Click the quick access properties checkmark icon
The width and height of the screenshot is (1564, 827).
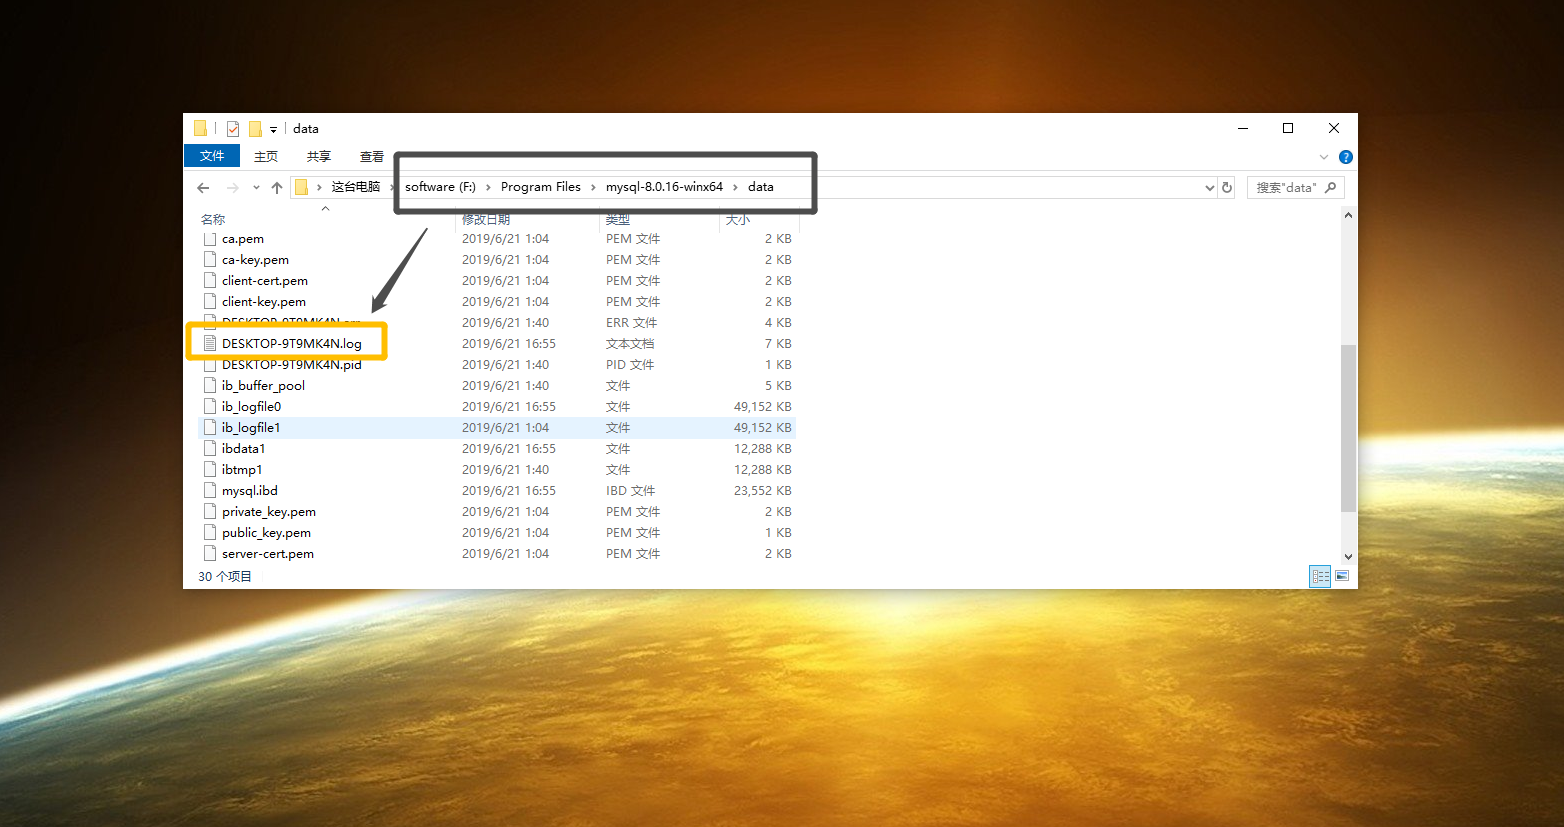click(x=233, y=129)
